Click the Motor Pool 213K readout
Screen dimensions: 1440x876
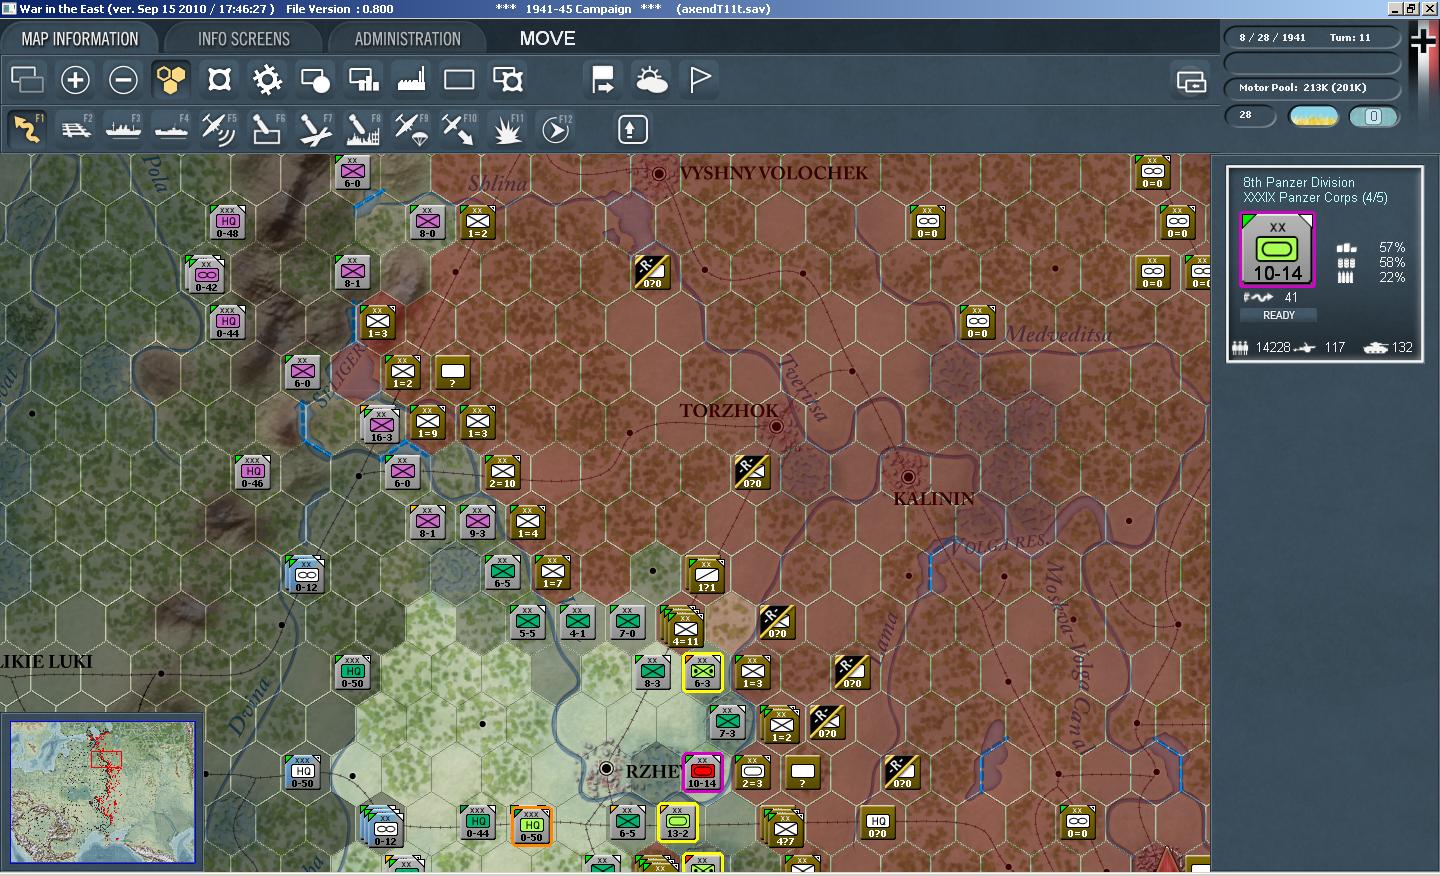tap(1312, 88)
